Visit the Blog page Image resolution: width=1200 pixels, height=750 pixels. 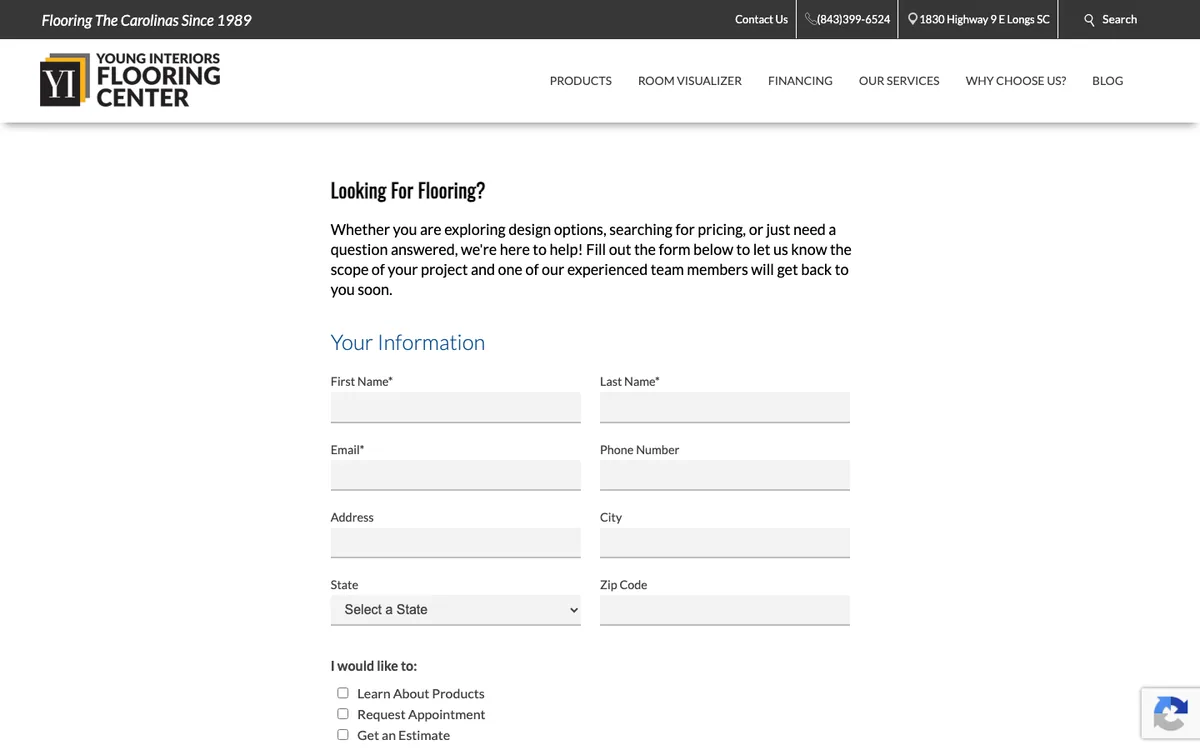click(x=1108, y=81)
